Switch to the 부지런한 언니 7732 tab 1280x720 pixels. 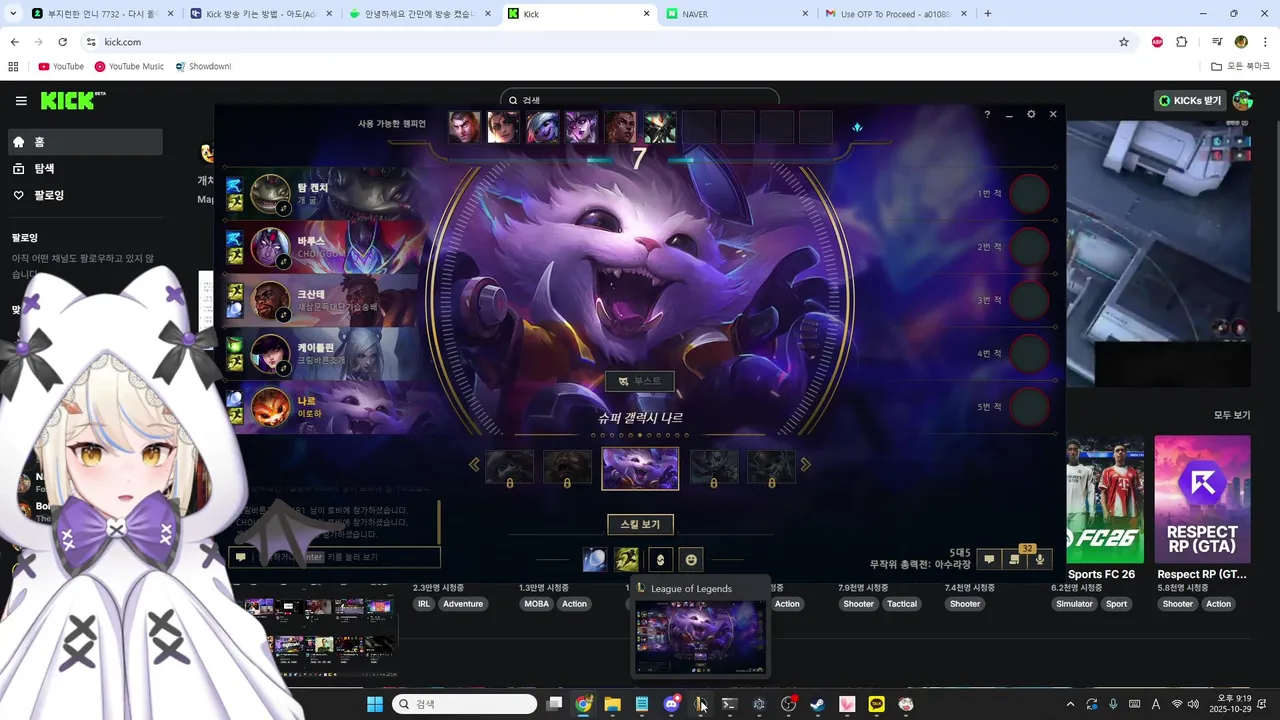pos(103,14)
